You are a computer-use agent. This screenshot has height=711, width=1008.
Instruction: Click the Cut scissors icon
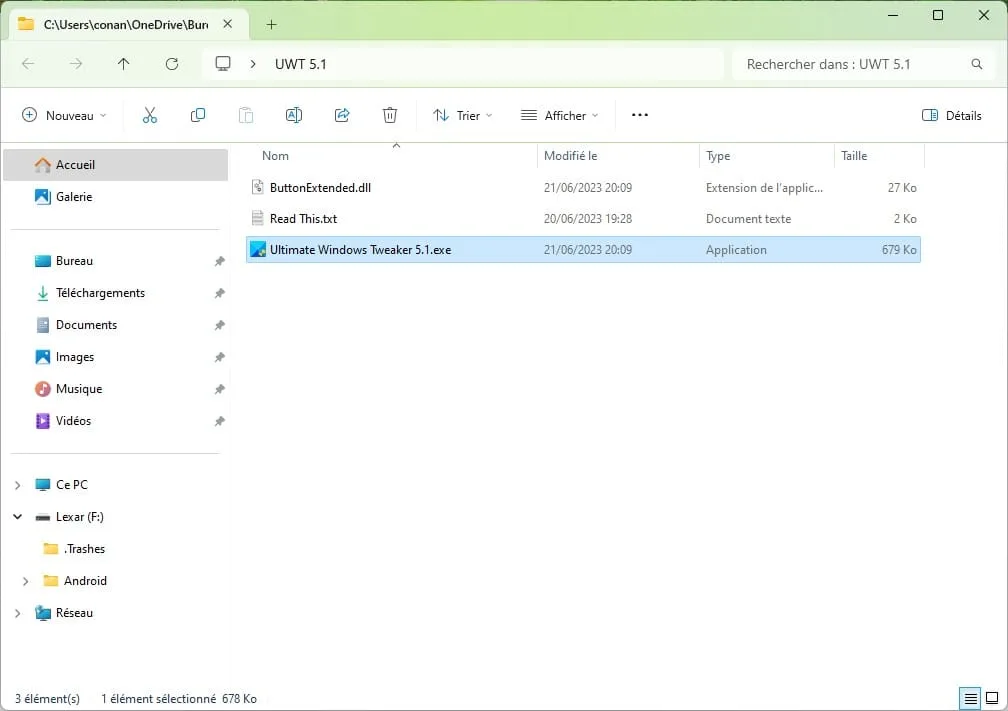pyautogui.click(x=150, y=116)
